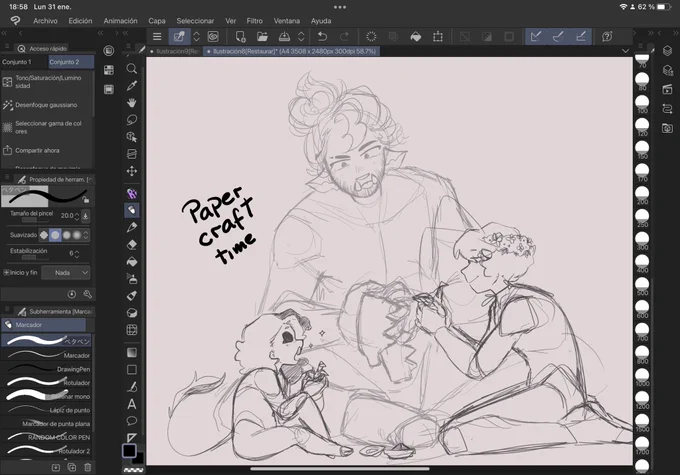This screenshot has width=680, height=475.
Task: Select the Object operation tool
Action: pos(132,137)
